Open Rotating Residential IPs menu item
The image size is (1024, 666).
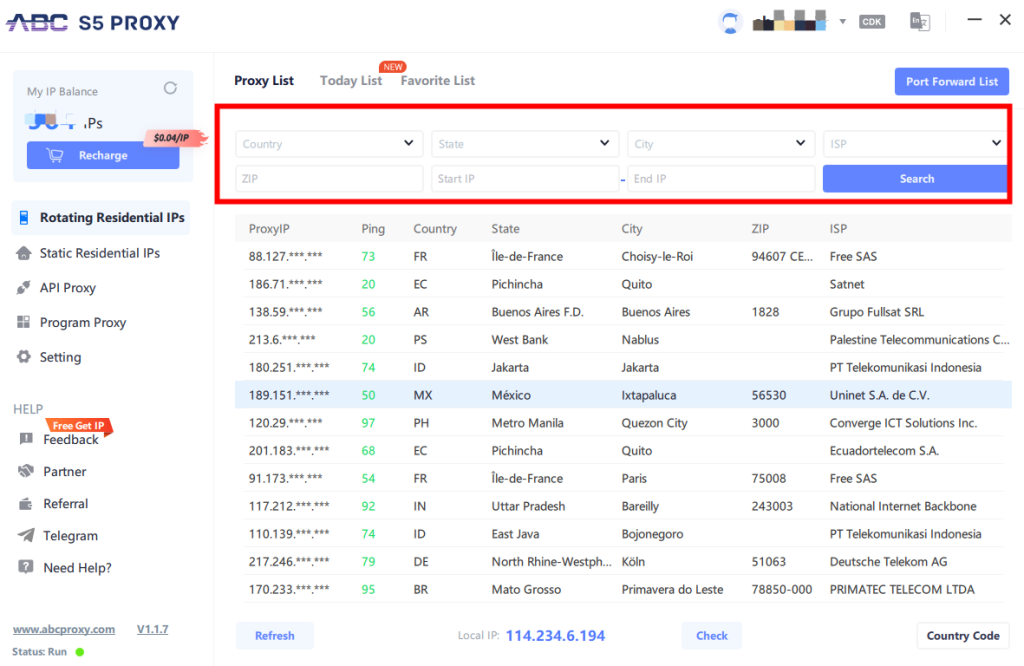tap(101, 217)
